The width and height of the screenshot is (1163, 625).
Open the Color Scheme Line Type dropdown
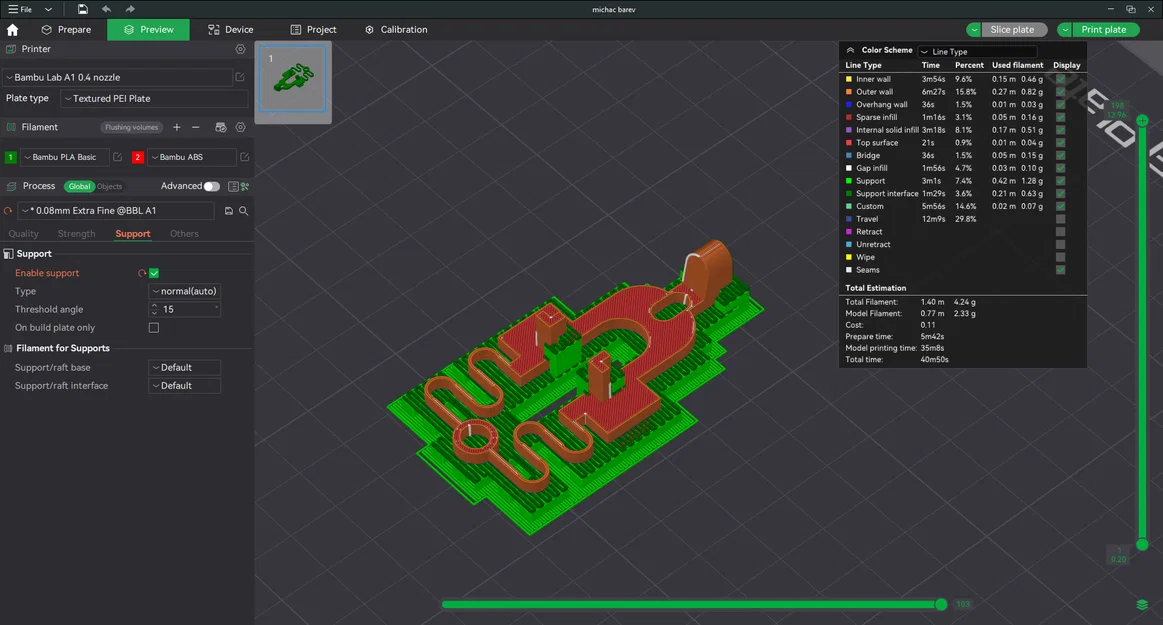pyautogui.click(x=978, y=52)
